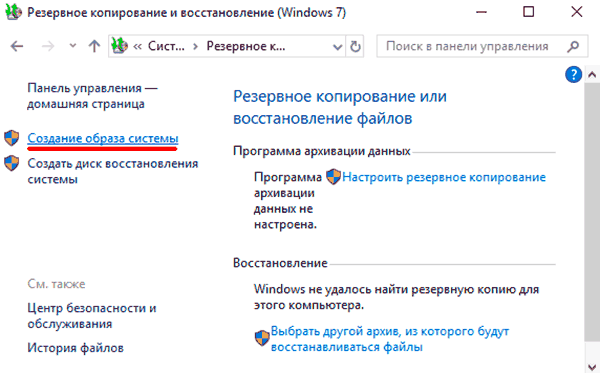The width and height of the screenshot is (600, 373).
Task: Click Выбрать другой архив link
Action: coord(390,339)
